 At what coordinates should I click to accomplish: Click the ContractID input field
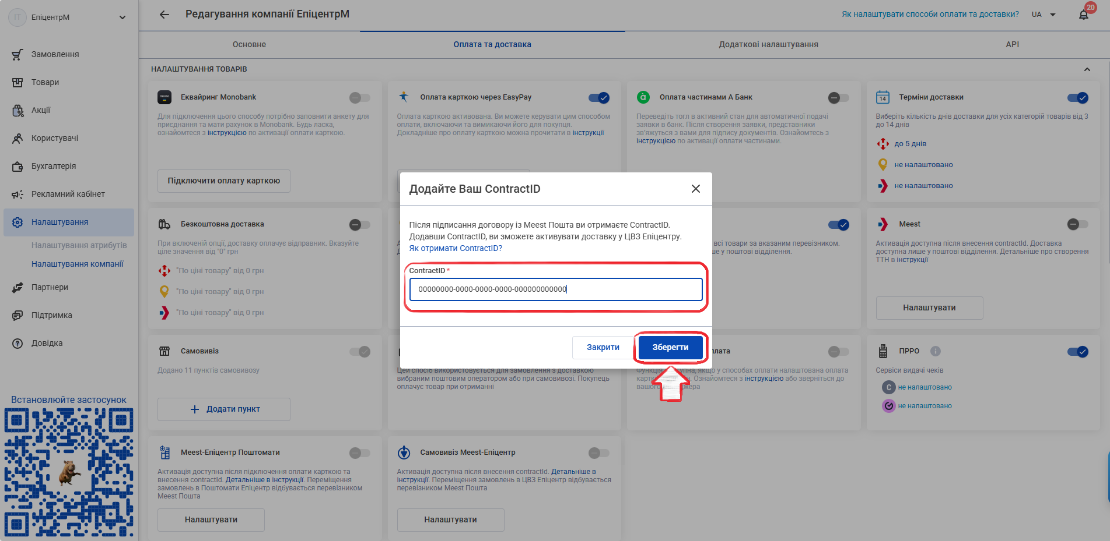click(x=556, y=289)
